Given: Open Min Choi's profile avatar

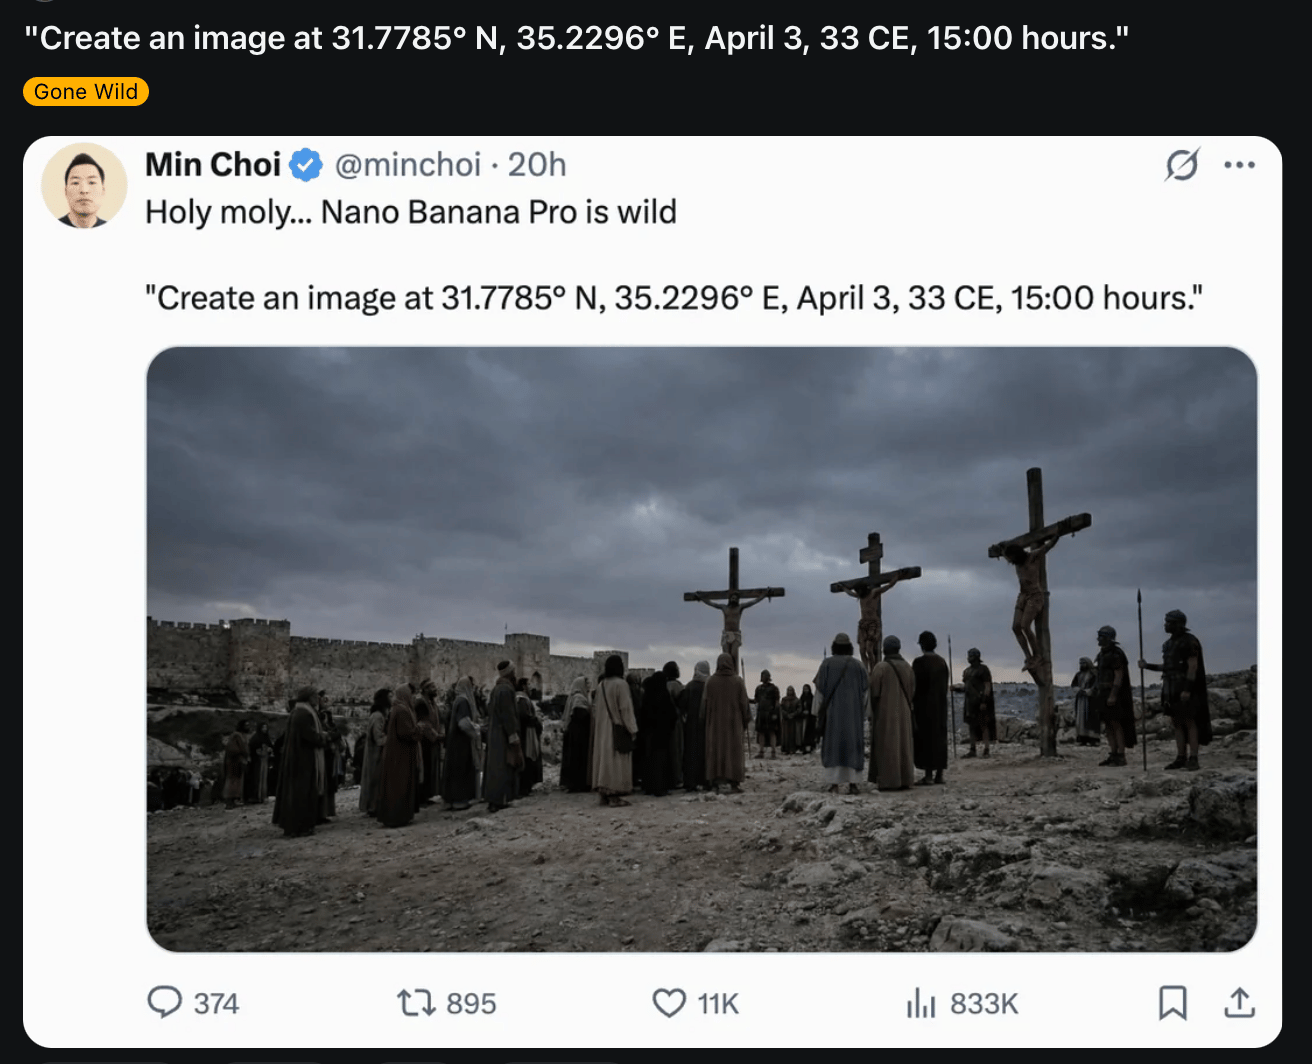Looking at the screenshot, I should point(84,186).
